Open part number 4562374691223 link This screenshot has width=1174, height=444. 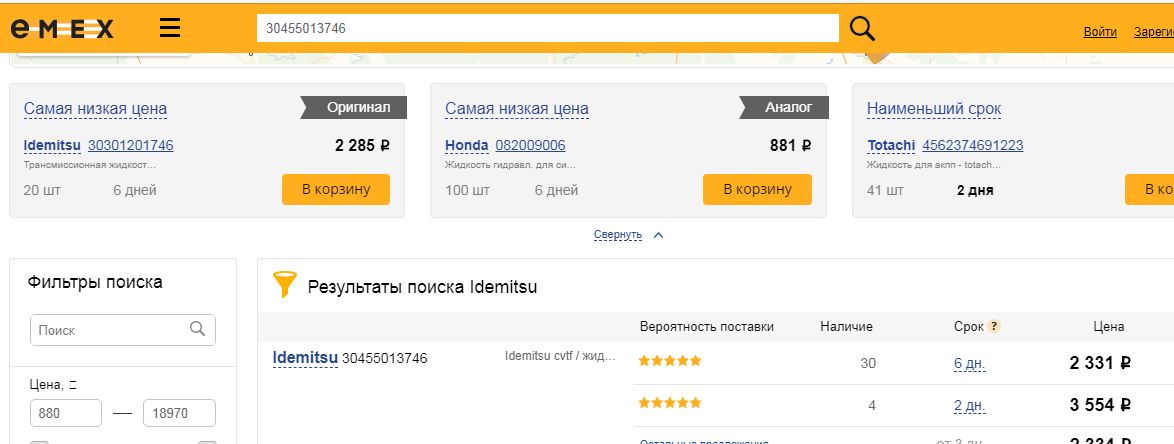click(972, 145)
